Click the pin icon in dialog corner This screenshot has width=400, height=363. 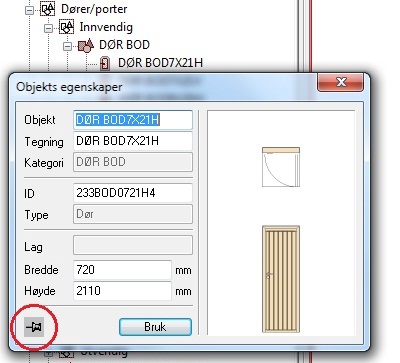(34, 327)
